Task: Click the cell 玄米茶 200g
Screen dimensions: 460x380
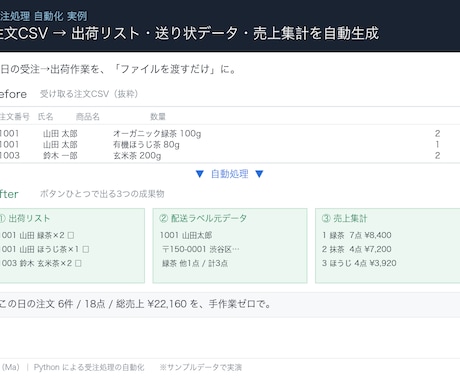Action: (137, 156)
